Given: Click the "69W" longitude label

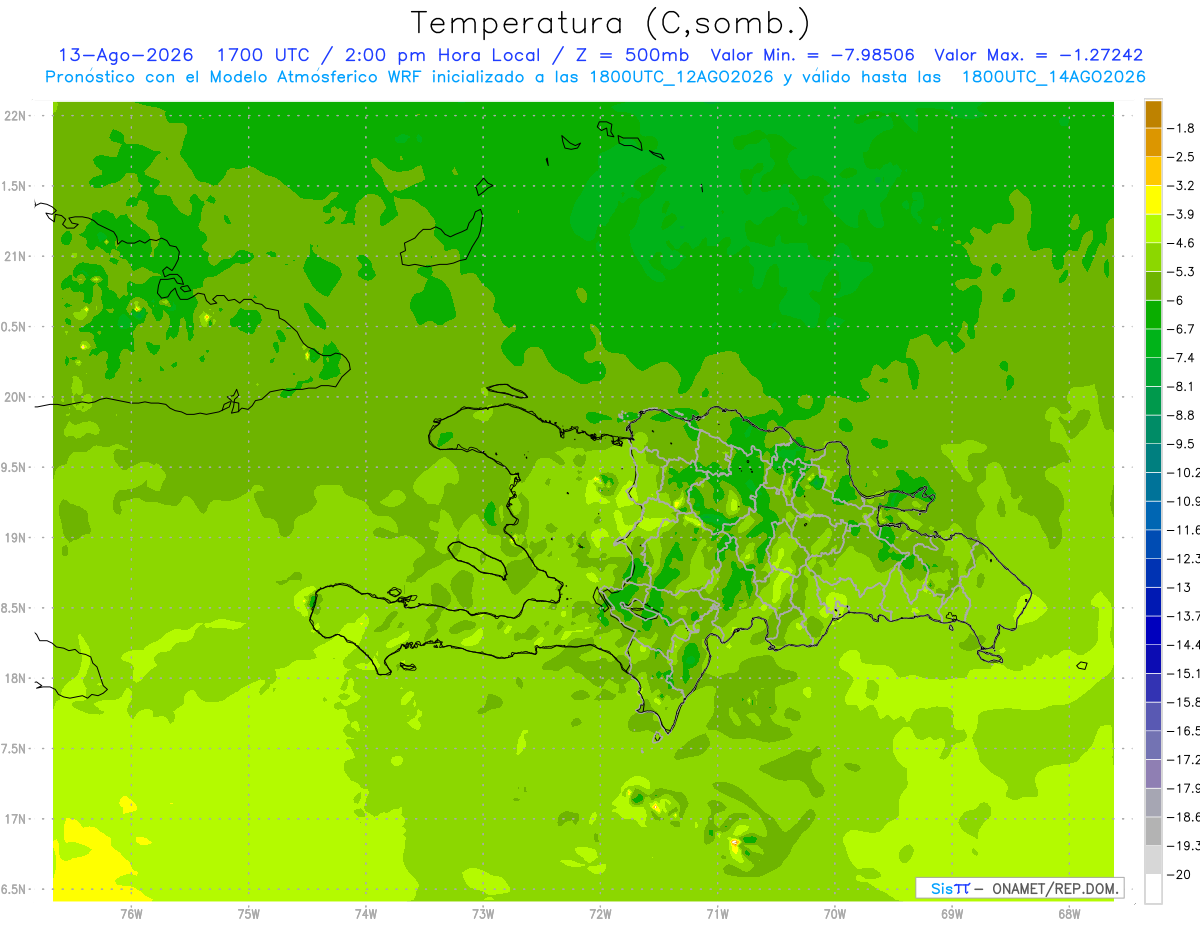Looking at the screenshot, I should coord(952,913).
